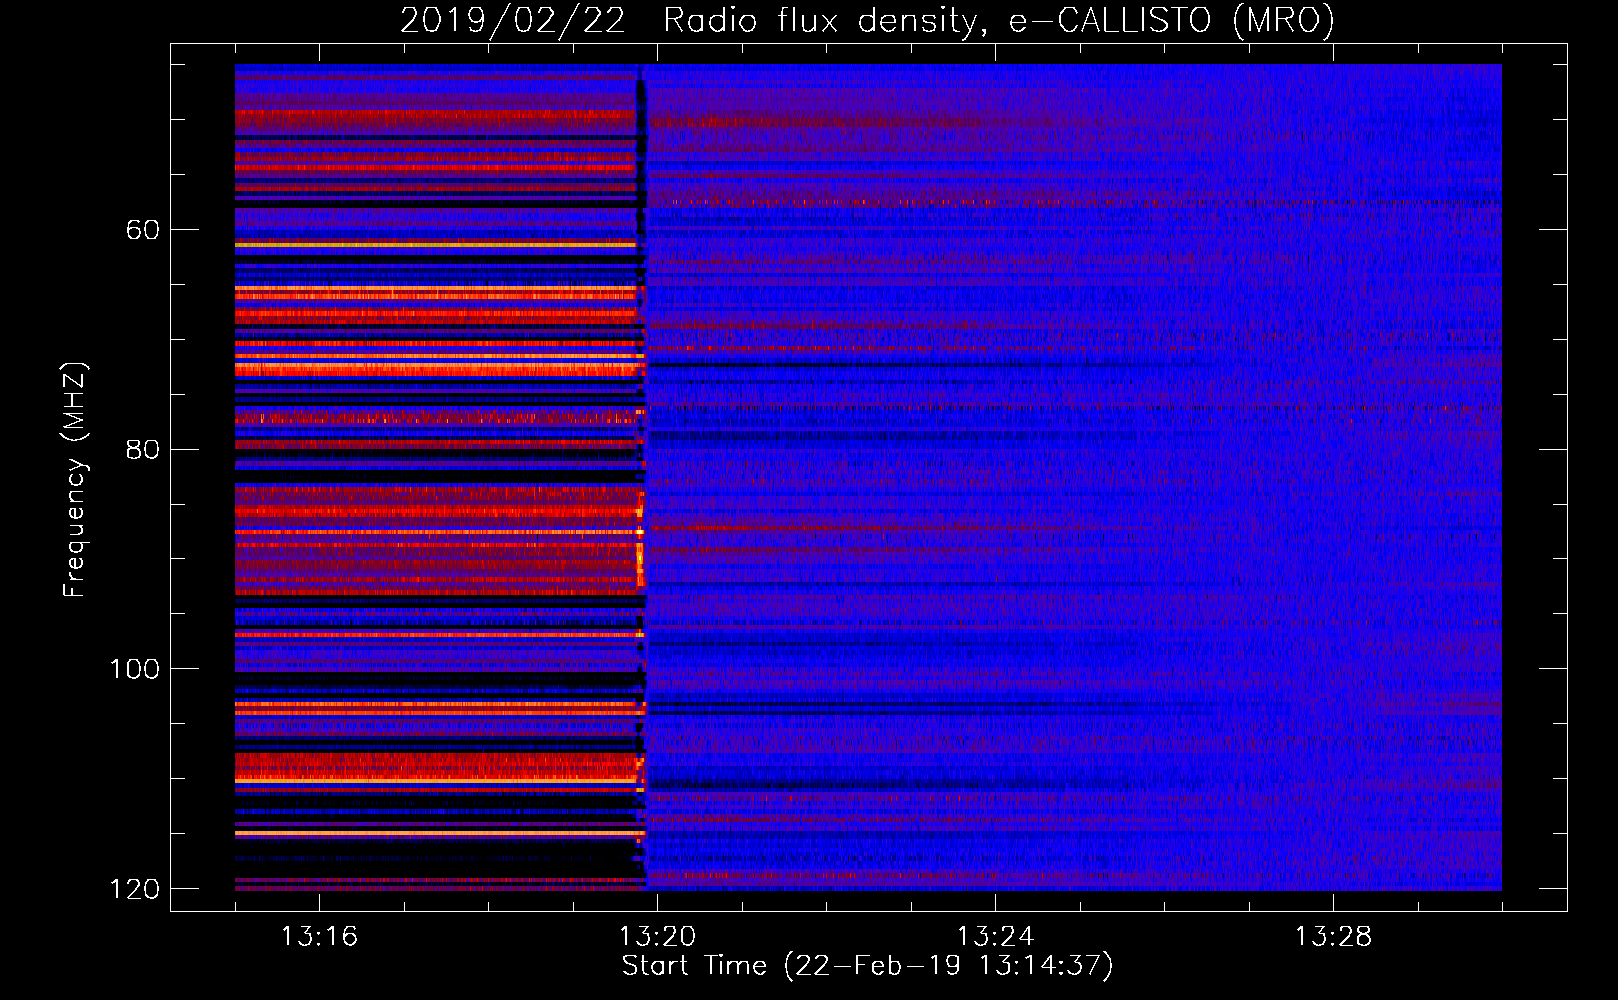Viewport: 1618px width, 1000px height.
Task: Click the 120 frequency tick label
Action: pyautogui.click(x=134, y=889)
